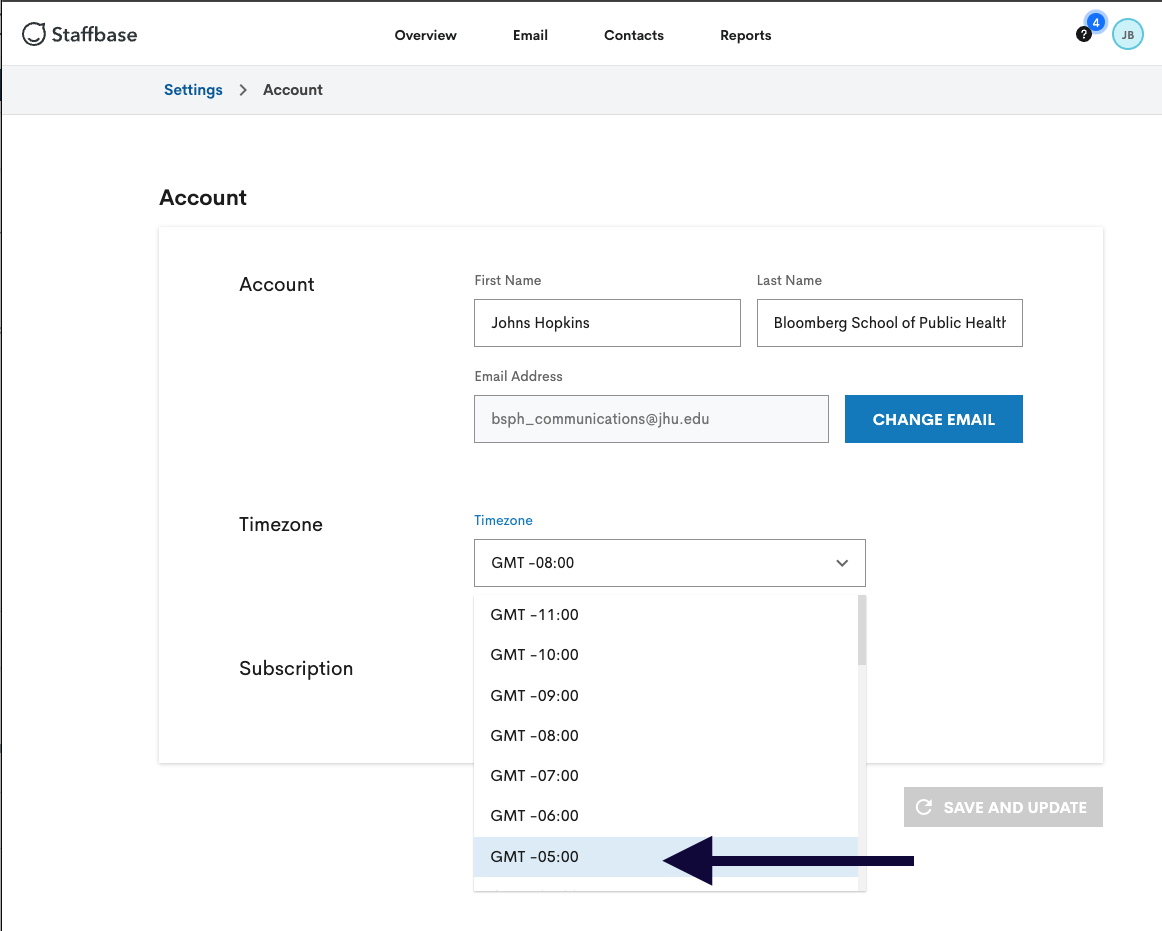The height and width of the screenshot is (931, 1162).
Task: Open the JB user avatar menu
Action: pos(1127,35)
